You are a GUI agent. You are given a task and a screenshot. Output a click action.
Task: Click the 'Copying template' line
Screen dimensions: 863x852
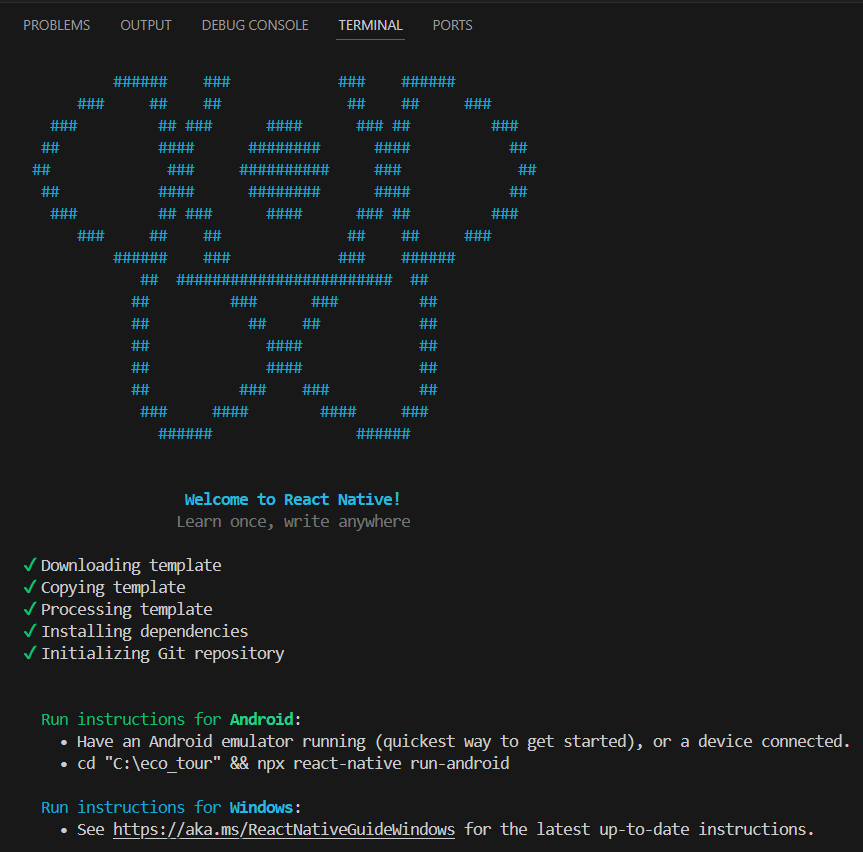click(x=113, y=587)
